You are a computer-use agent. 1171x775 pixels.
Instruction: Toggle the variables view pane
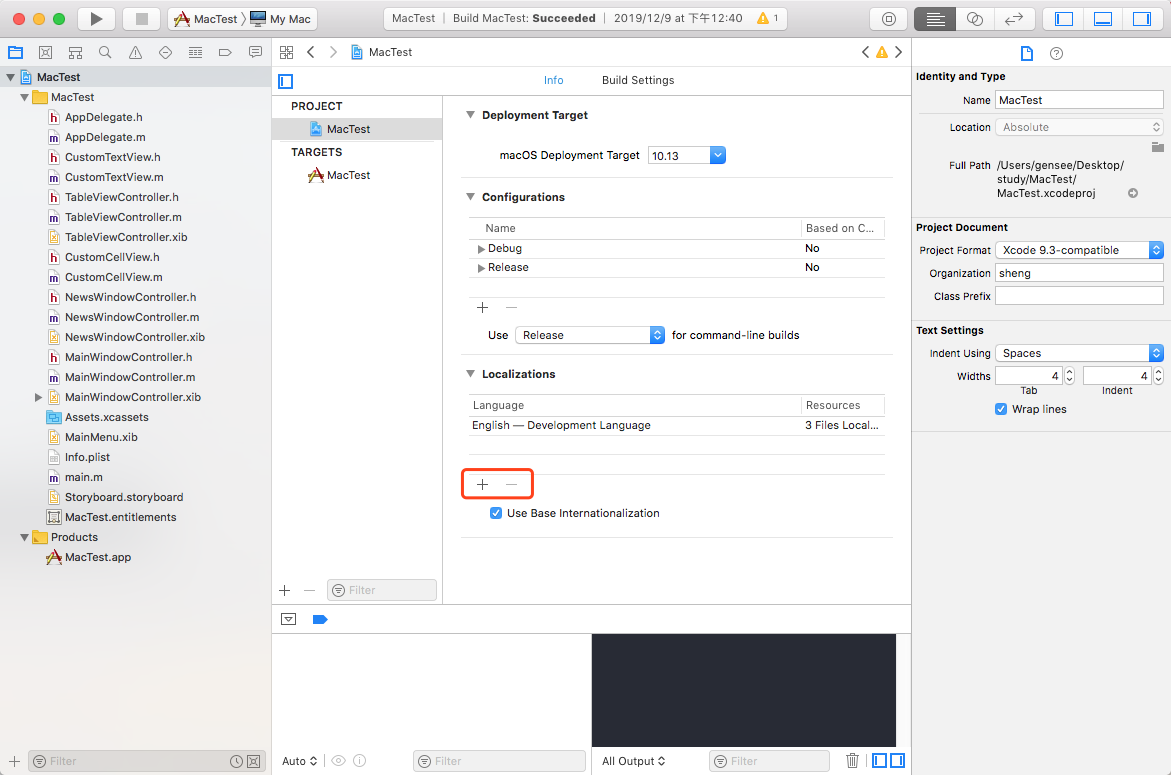880,760
